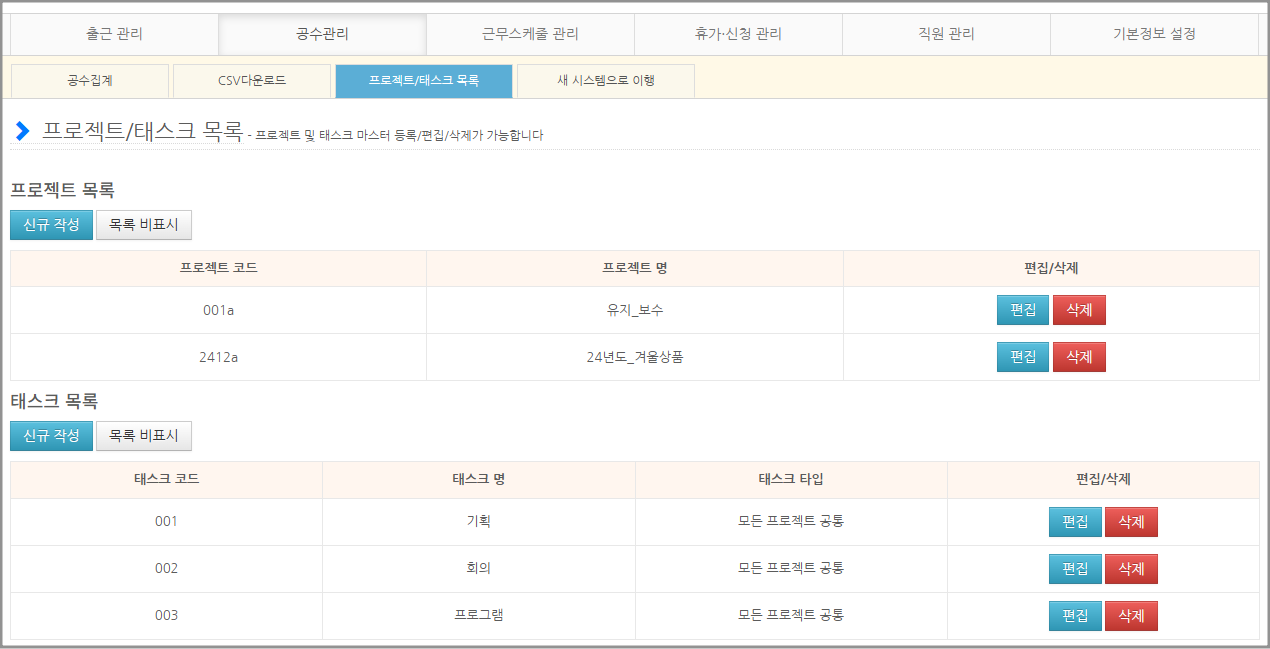Edit task 003 프로그램
This screenshot has height=649, width=1270.
(1074, 616)
